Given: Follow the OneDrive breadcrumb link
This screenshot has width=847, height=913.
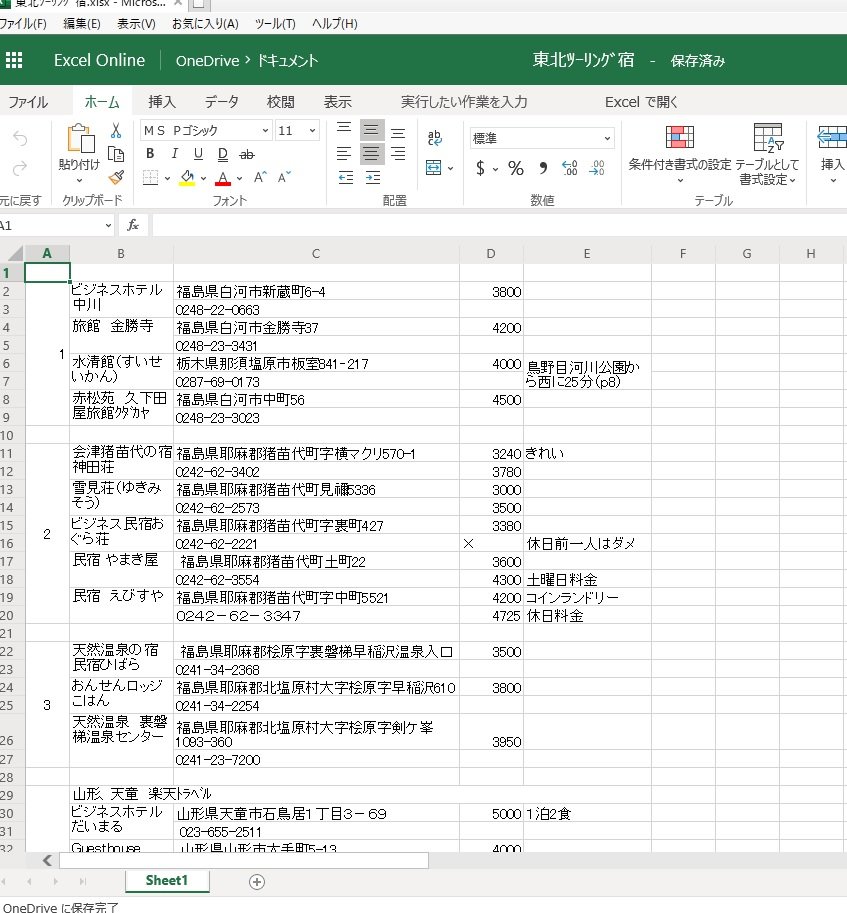Looking at the screenshot, I should (207, 61).
